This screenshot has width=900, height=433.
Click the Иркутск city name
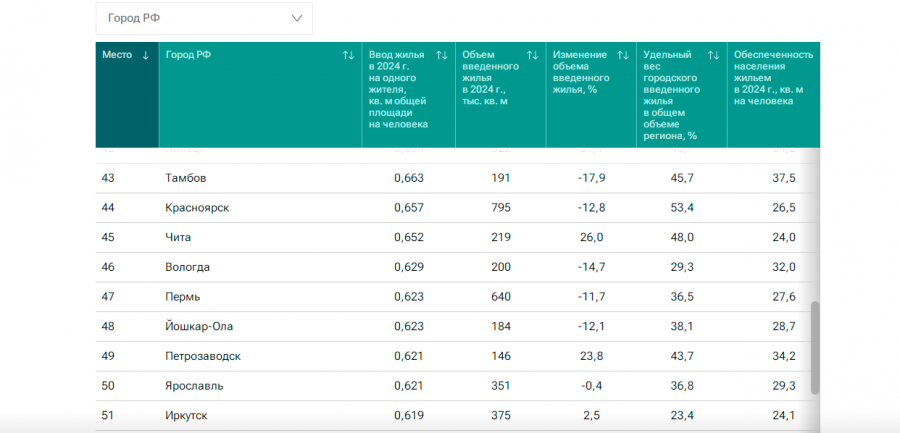click(186, 415)
